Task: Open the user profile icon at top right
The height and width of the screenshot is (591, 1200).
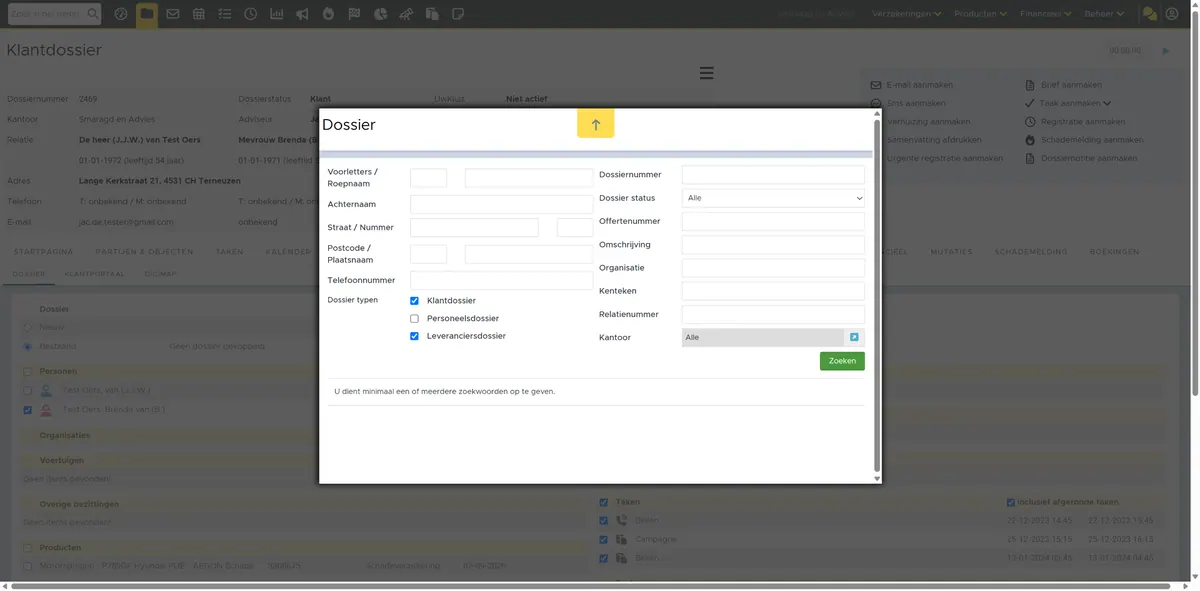Action: 1172,14
